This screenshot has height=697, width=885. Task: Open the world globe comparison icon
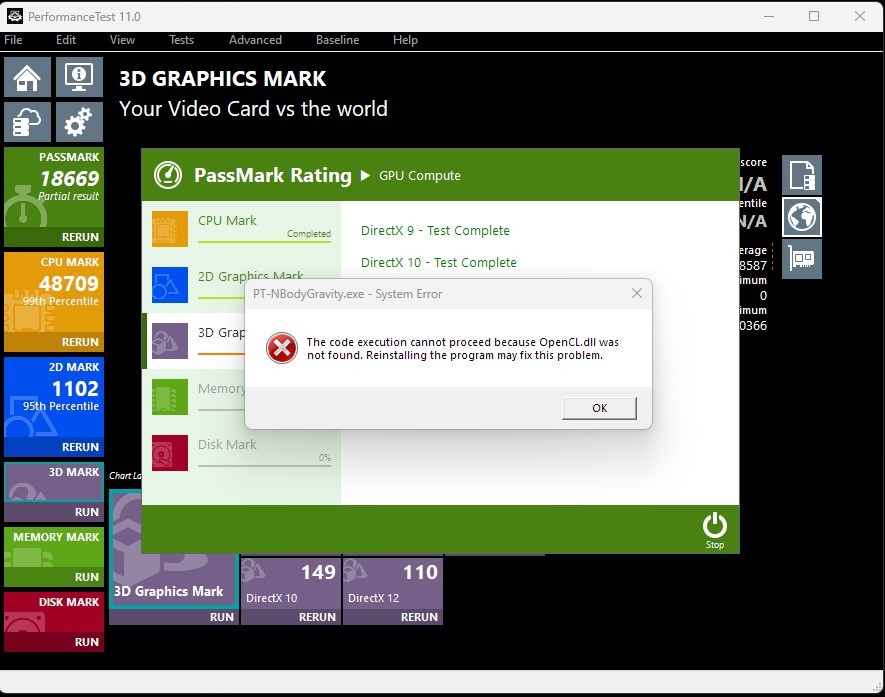801,217
